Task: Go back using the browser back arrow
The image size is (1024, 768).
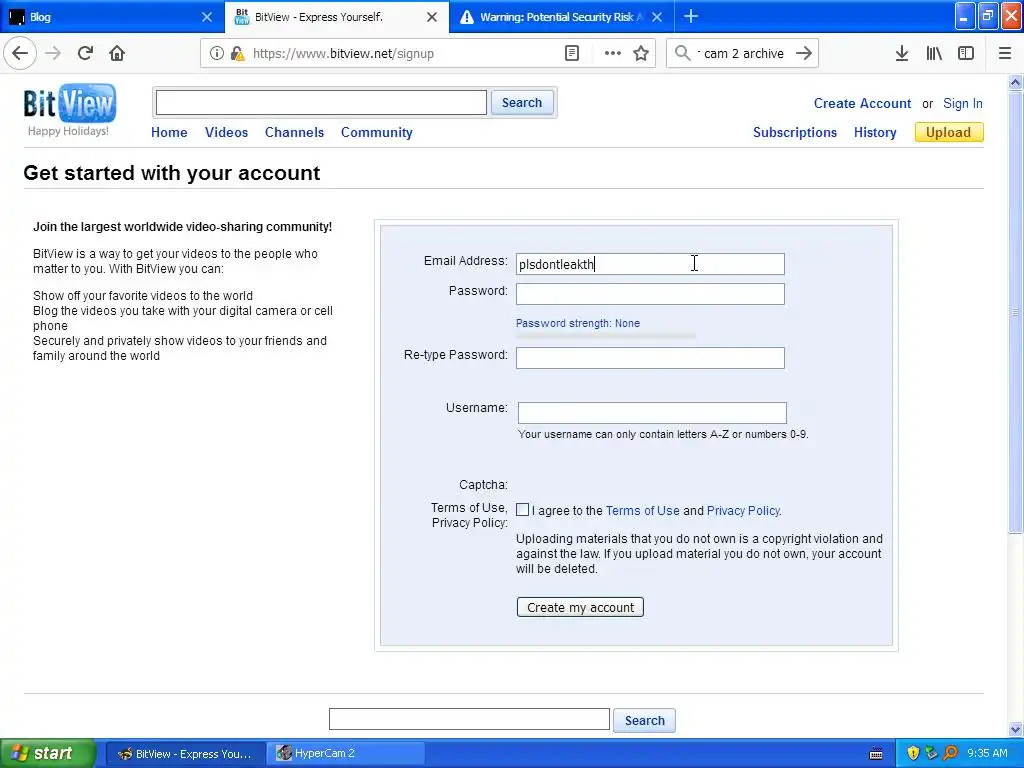Action: pos(20,54)
